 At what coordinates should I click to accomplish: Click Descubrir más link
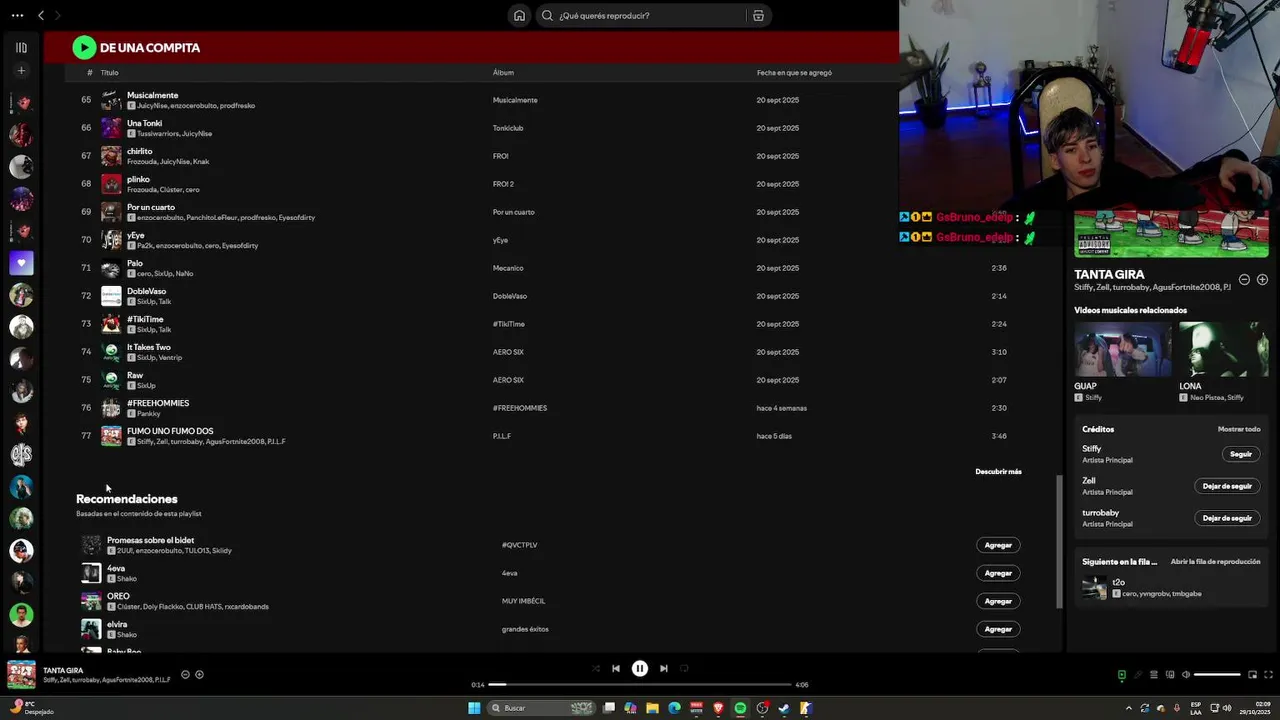(998, 471)
